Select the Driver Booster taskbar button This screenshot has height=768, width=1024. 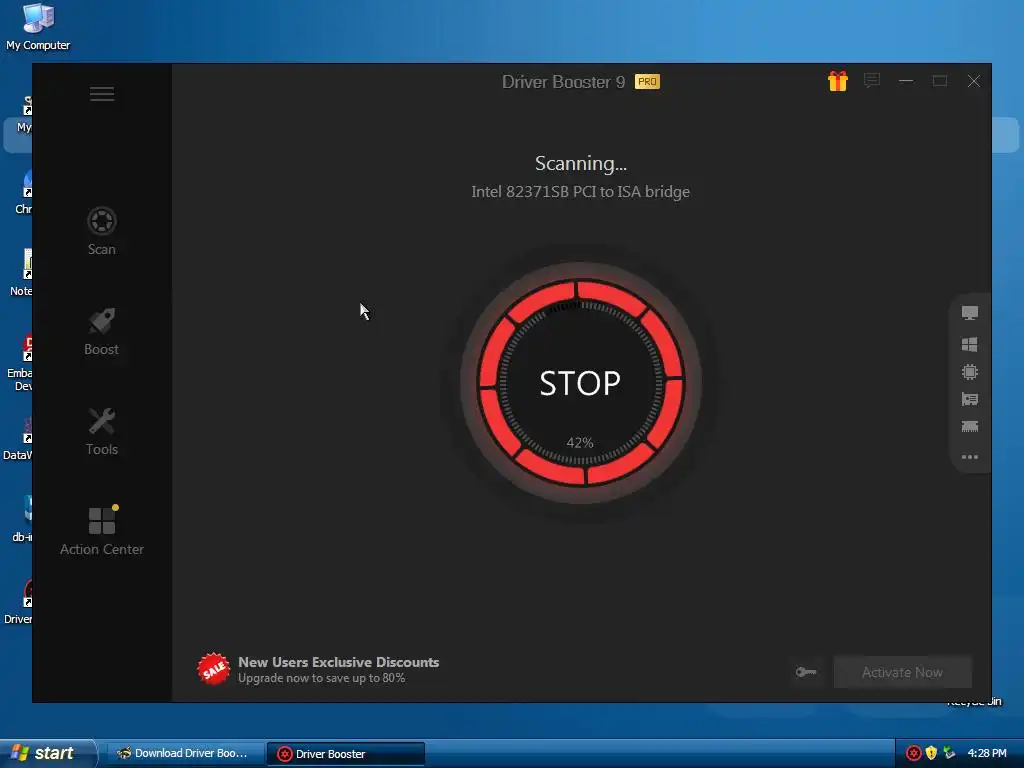[x=345, y=754]
